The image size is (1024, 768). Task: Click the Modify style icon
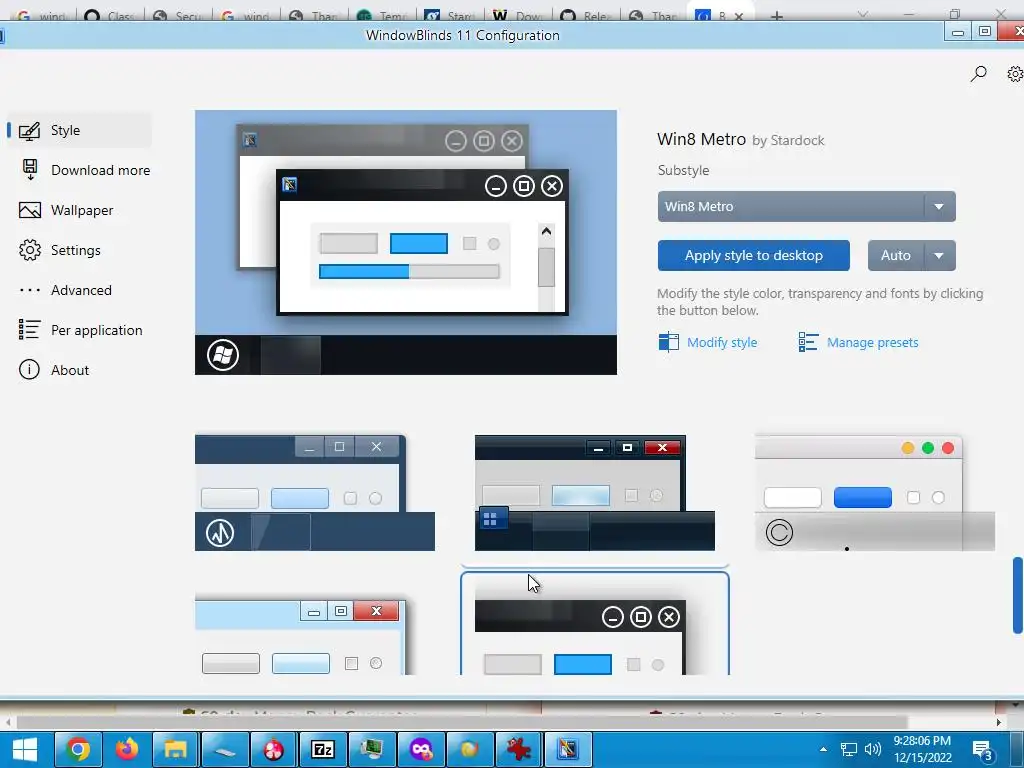(669, 342)
